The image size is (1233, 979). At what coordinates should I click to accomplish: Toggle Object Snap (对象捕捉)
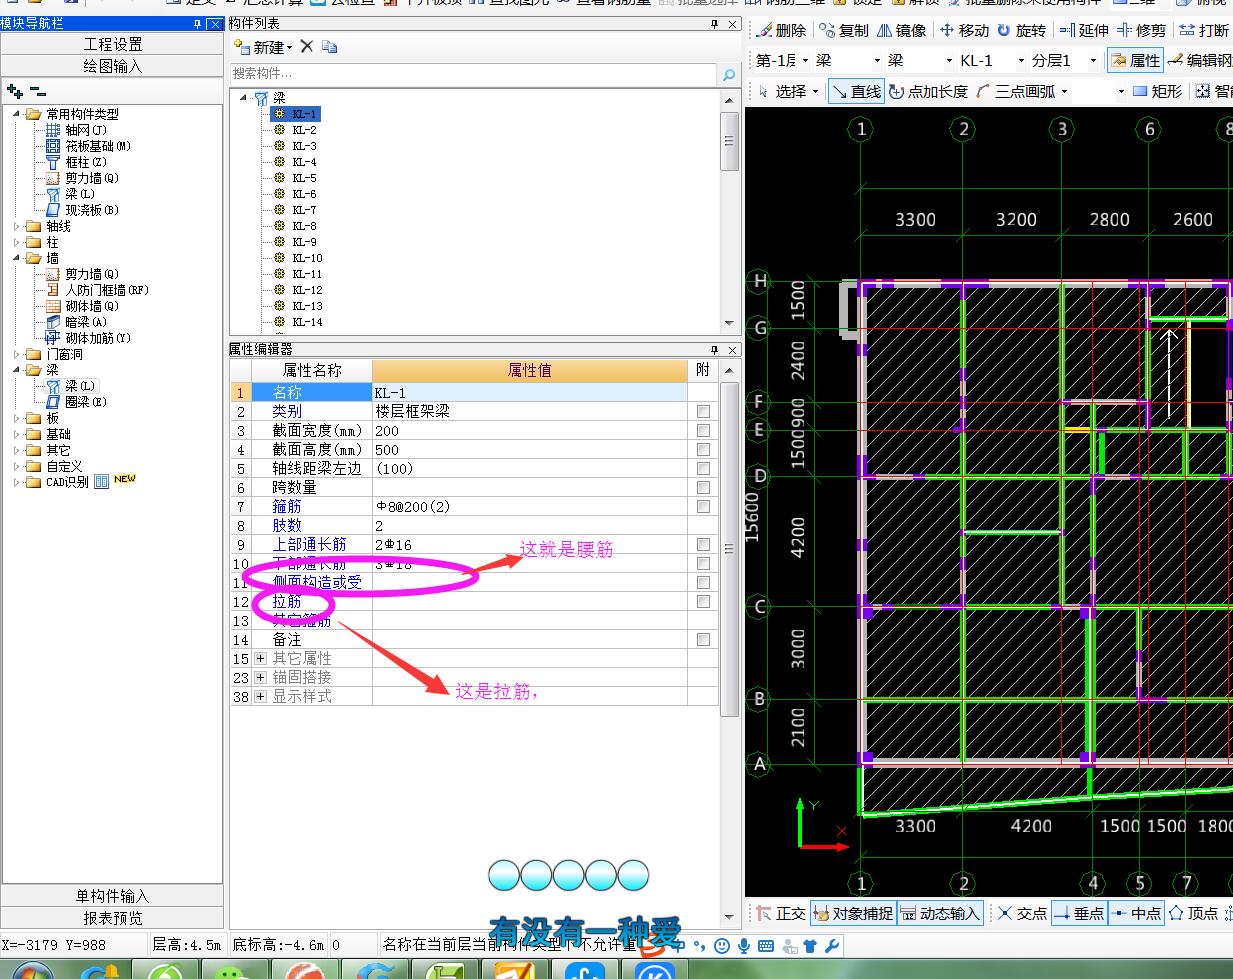pos(852,913)
